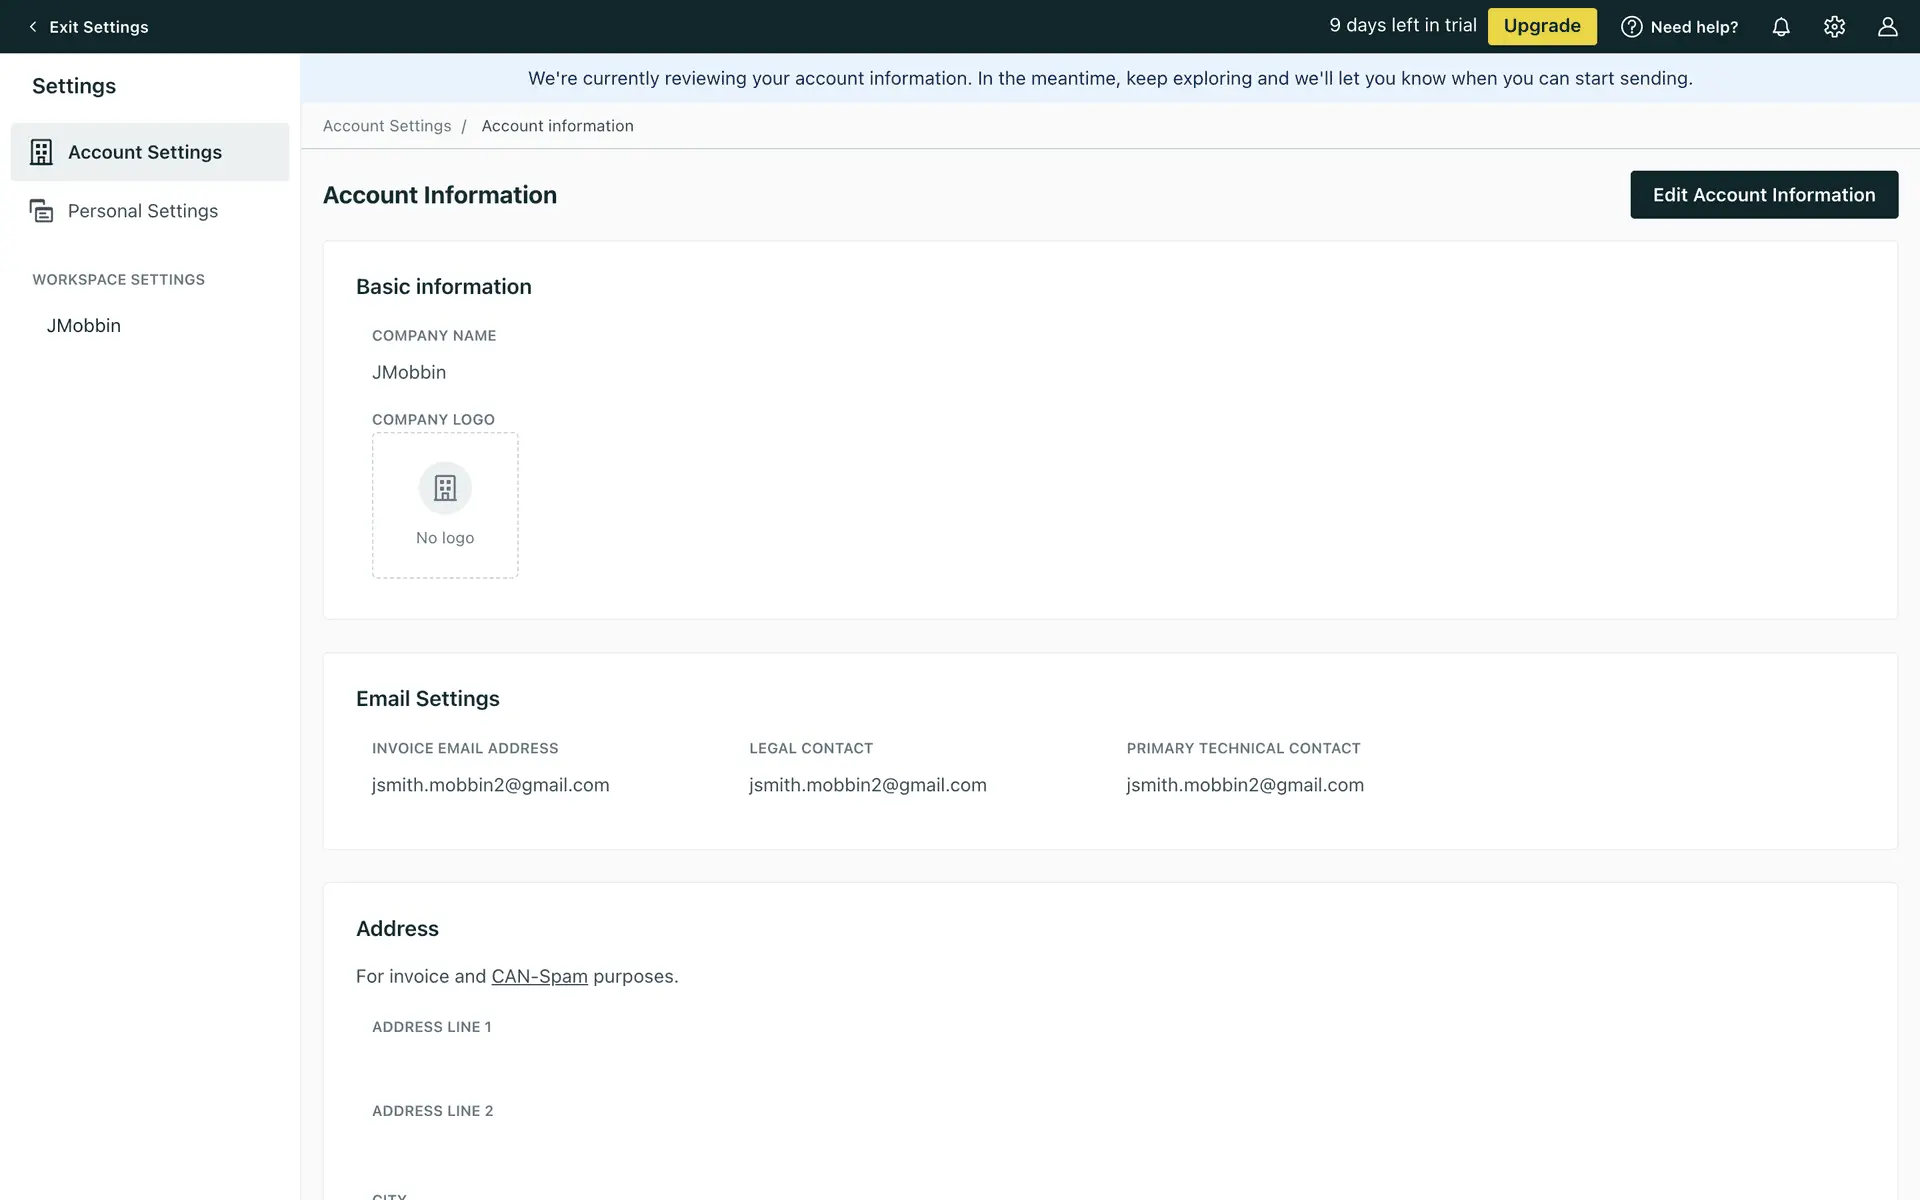The width and height of the screenshot is (1920, 1200).
Task: Click the building icon in No logo box
Action: click(x=445, y=488)
